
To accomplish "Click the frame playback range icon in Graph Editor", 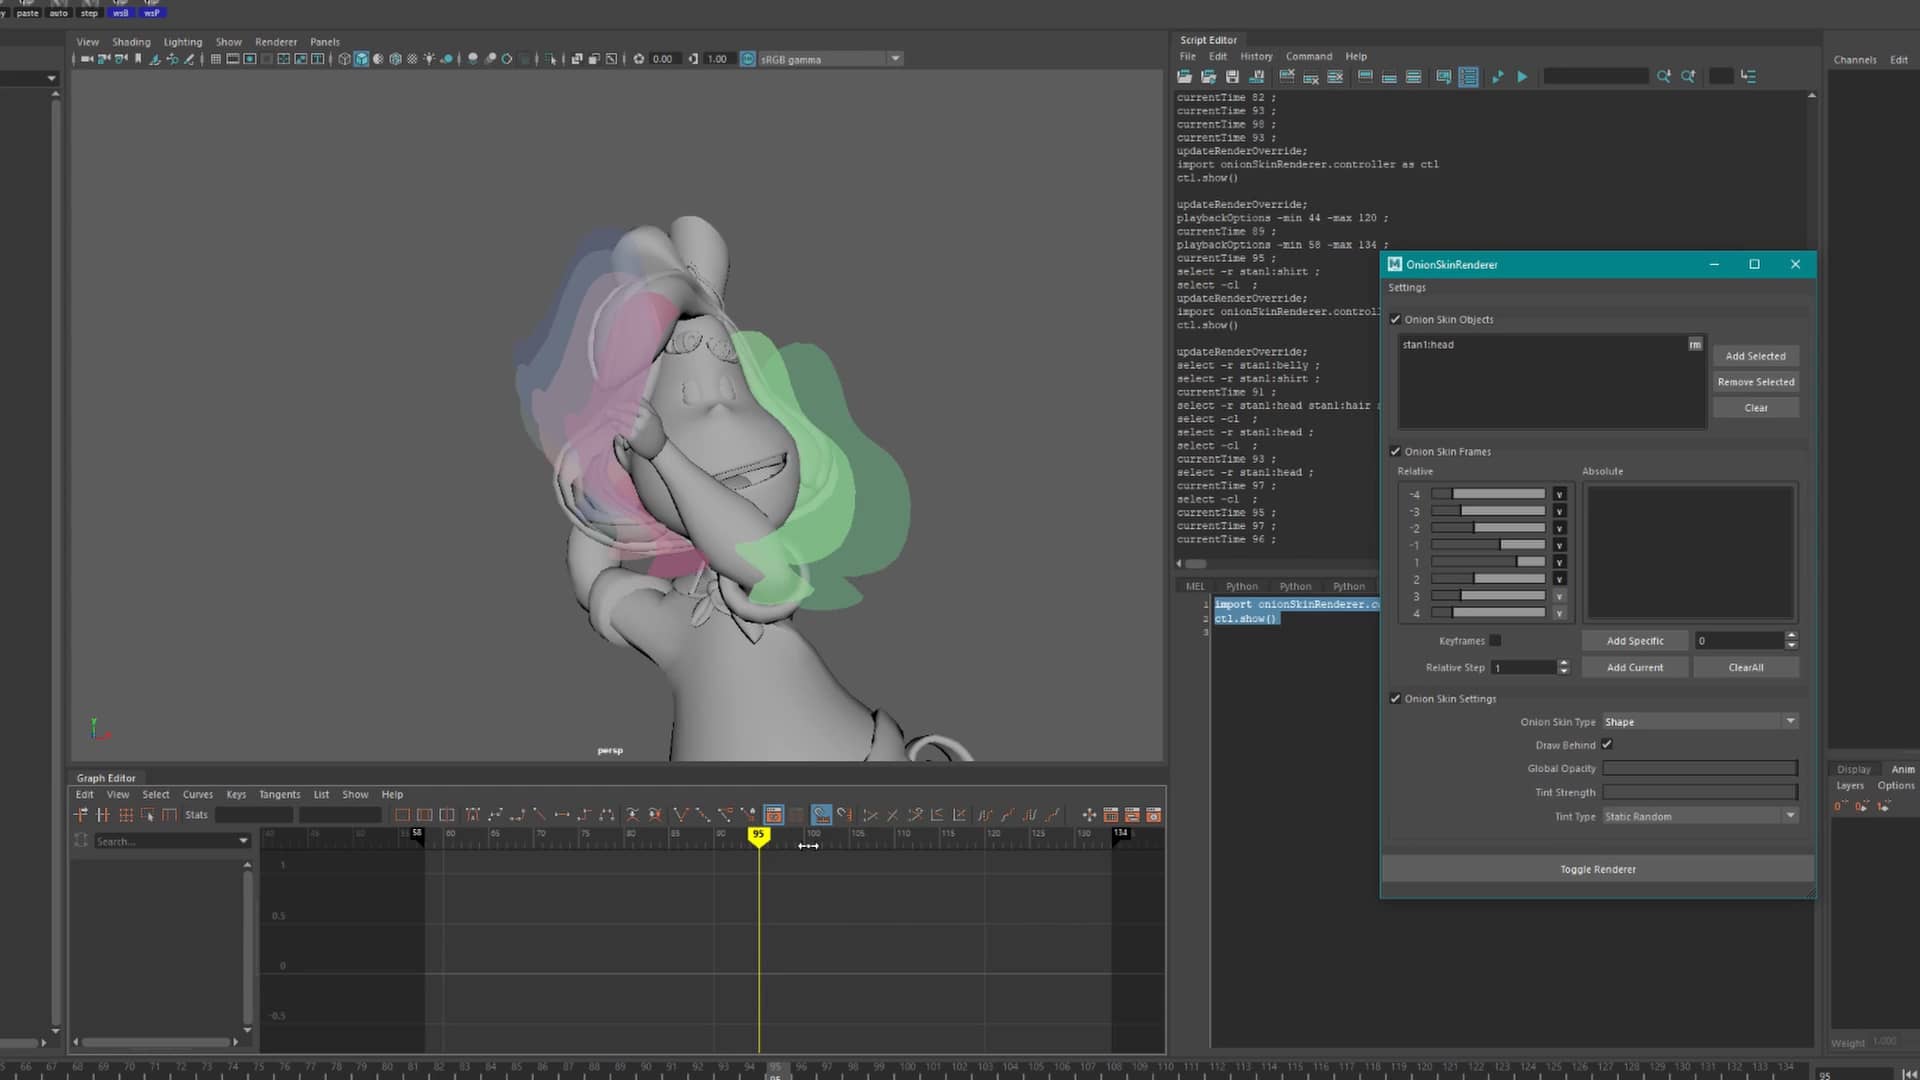I will (424, 815).
